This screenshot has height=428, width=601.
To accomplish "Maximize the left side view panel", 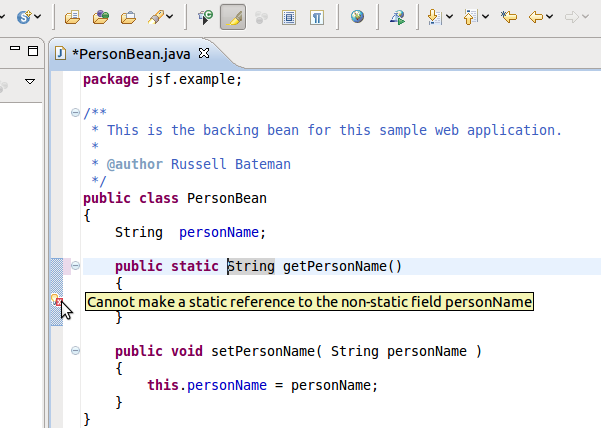I will coord(33,51).
